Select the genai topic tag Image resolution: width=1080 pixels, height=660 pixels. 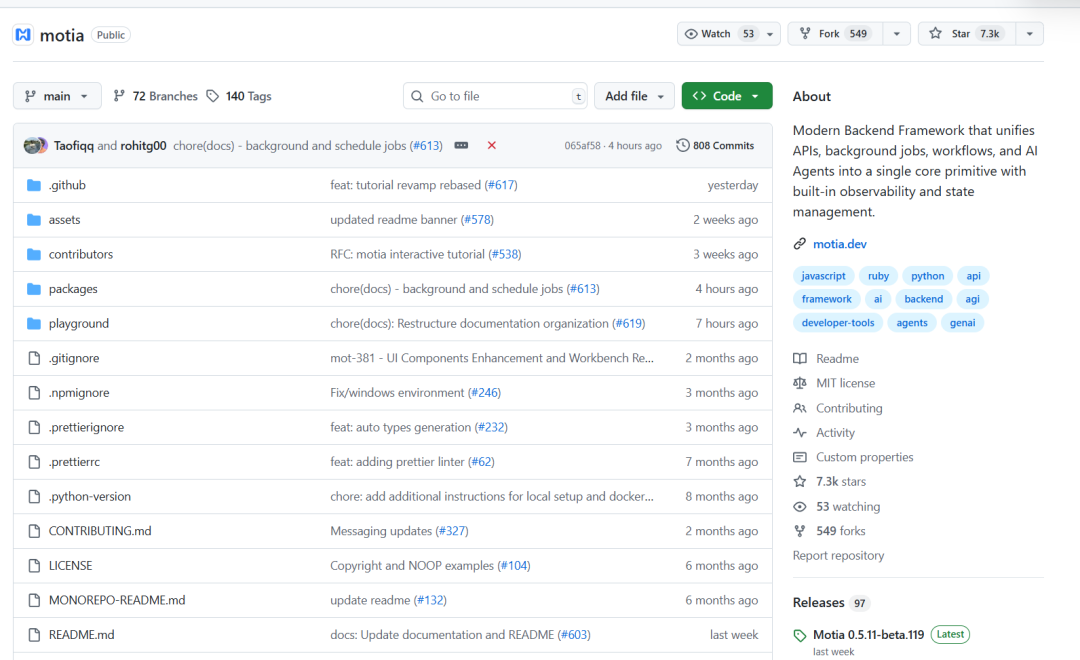[962, 322]
